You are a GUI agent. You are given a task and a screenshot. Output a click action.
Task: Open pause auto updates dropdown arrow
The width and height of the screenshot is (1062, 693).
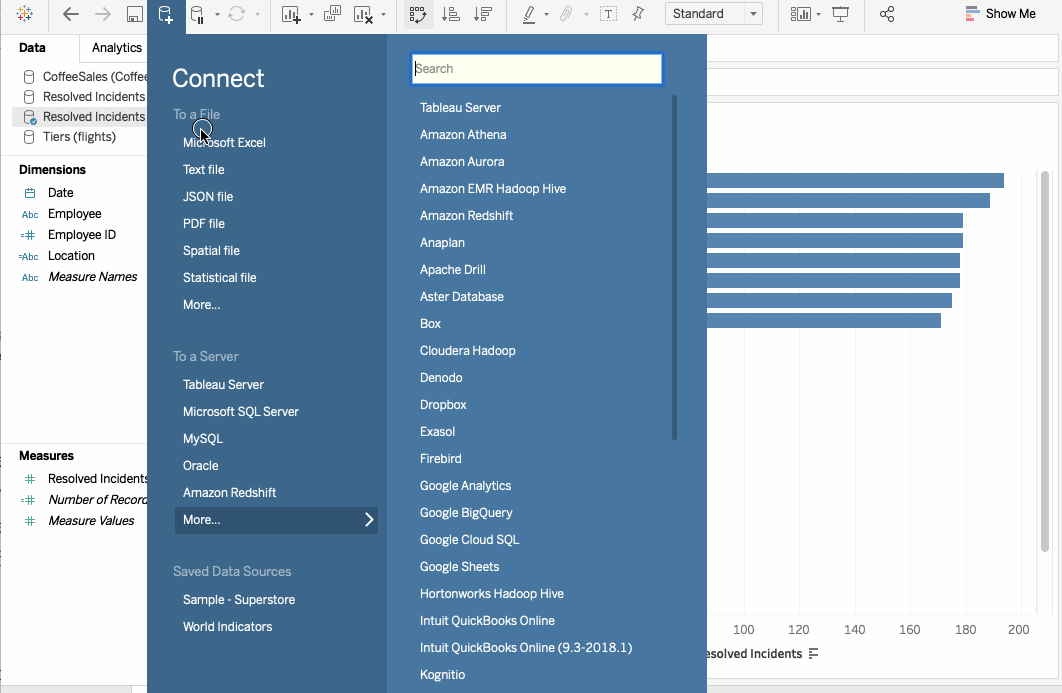(x=217, y=14)
